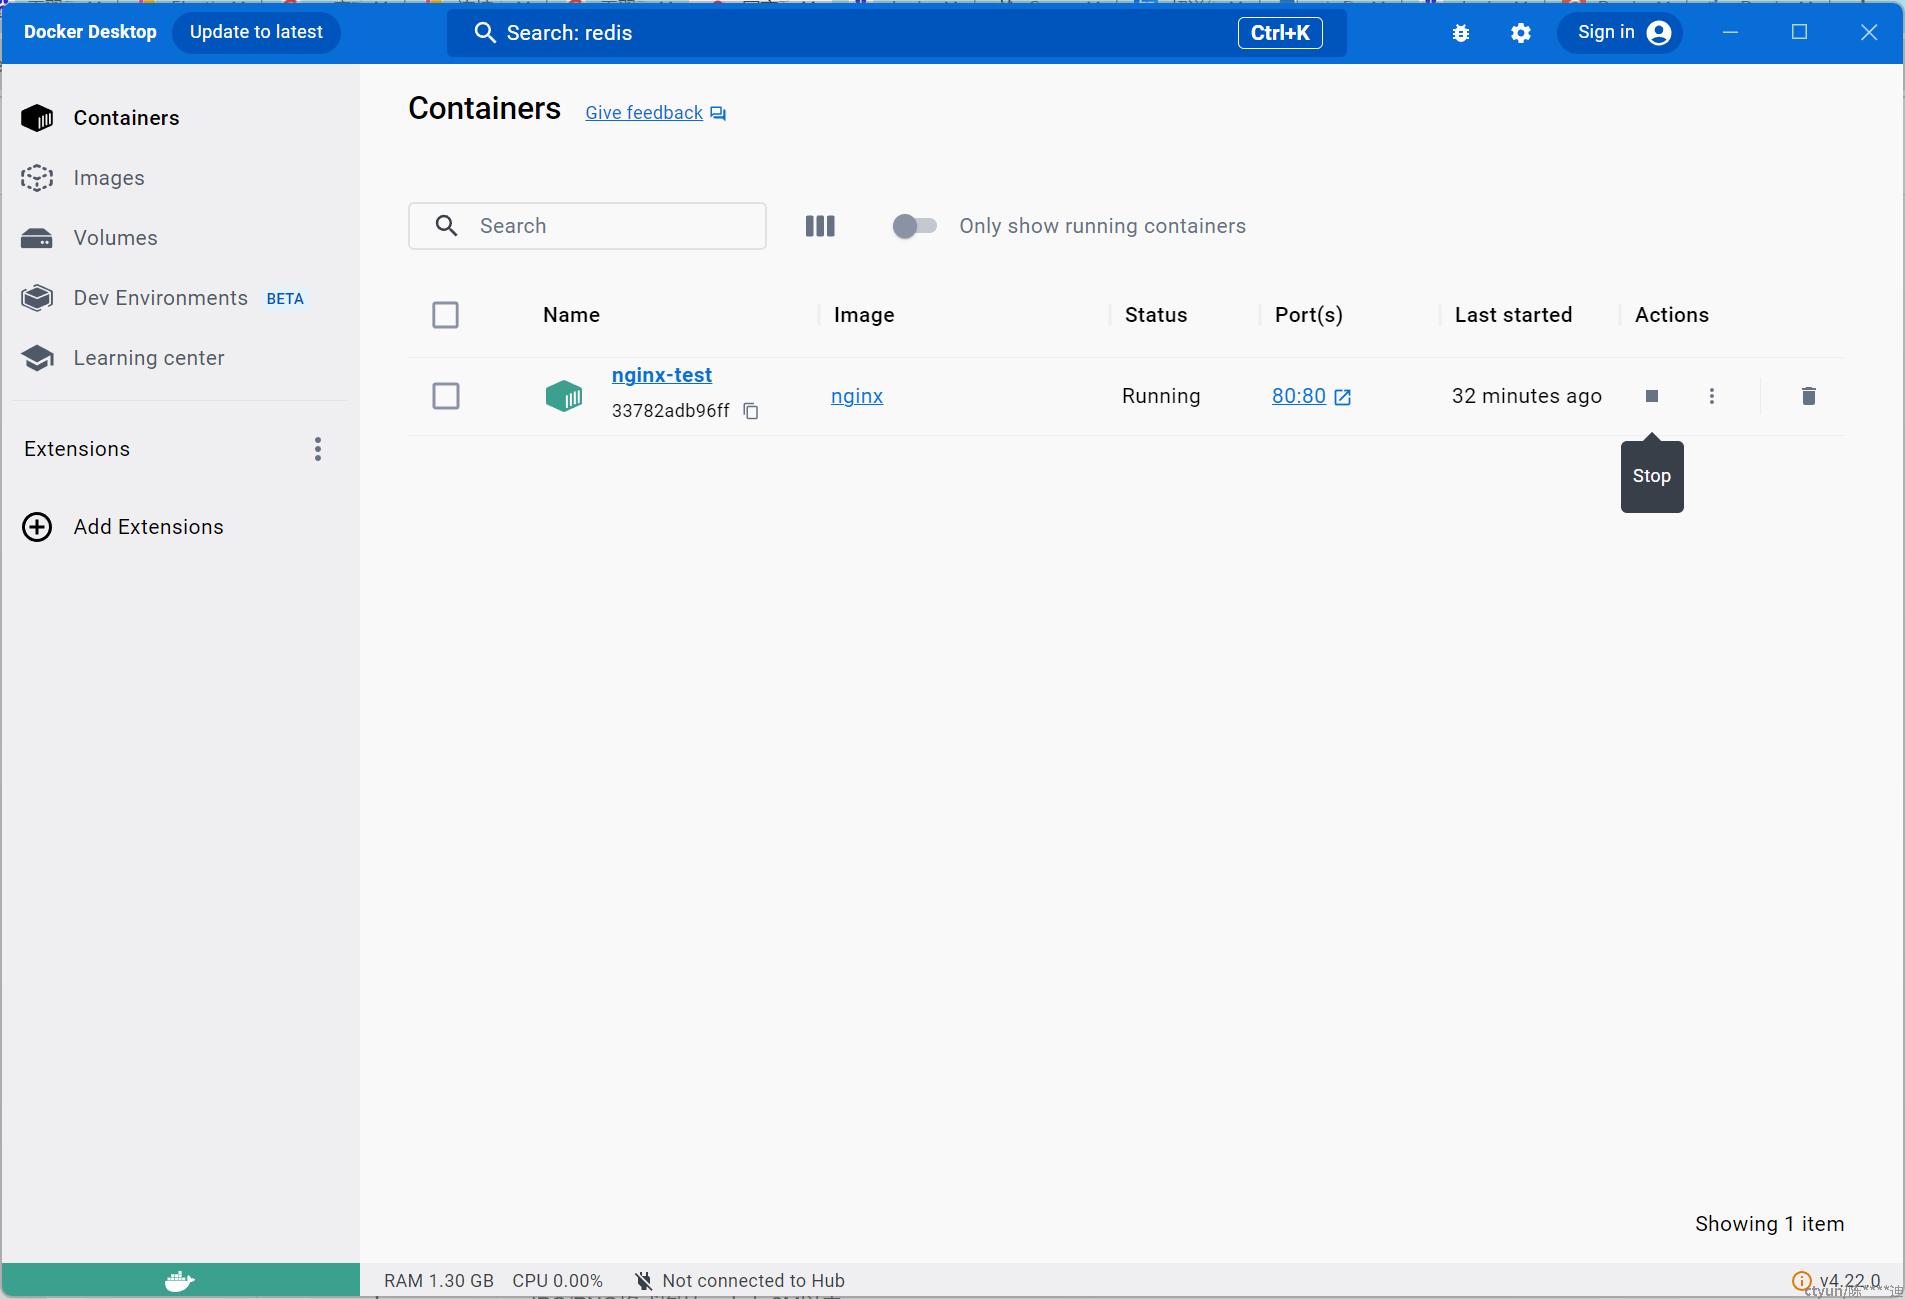Maximize the Docker Desktop window

1799,32
